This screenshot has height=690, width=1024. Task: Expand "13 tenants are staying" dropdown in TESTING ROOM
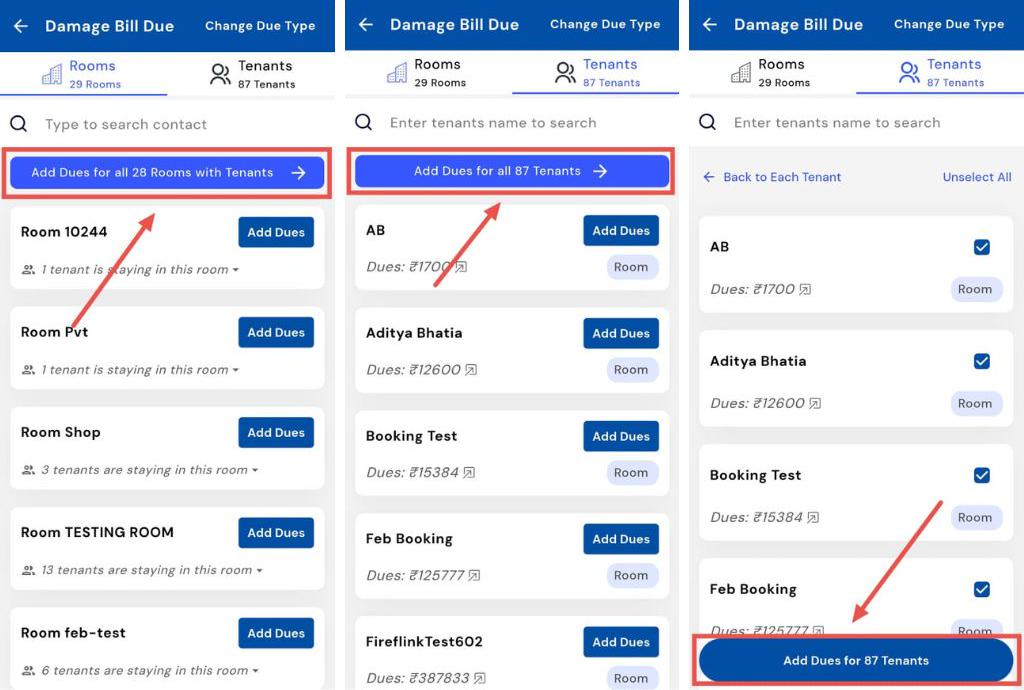259,570
